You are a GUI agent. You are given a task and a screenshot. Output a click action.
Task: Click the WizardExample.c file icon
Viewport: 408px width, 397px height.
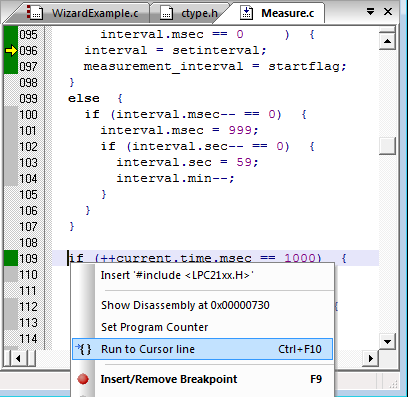[34, 13]
